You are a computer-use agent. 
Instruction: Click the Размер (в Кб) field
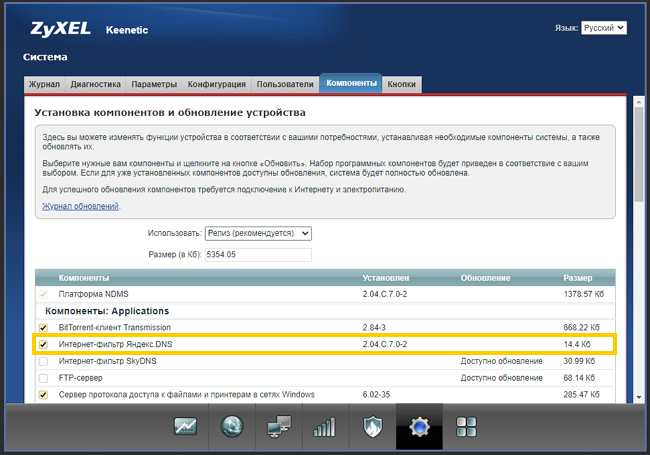click(x=258, y=255)
